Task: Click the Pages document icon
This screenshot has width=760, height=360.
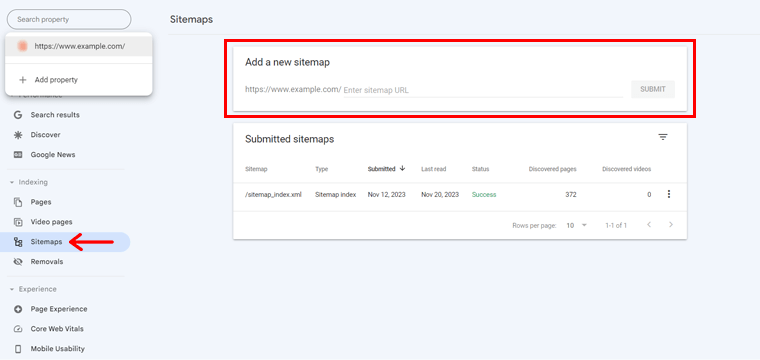Action: coord(18,202)
